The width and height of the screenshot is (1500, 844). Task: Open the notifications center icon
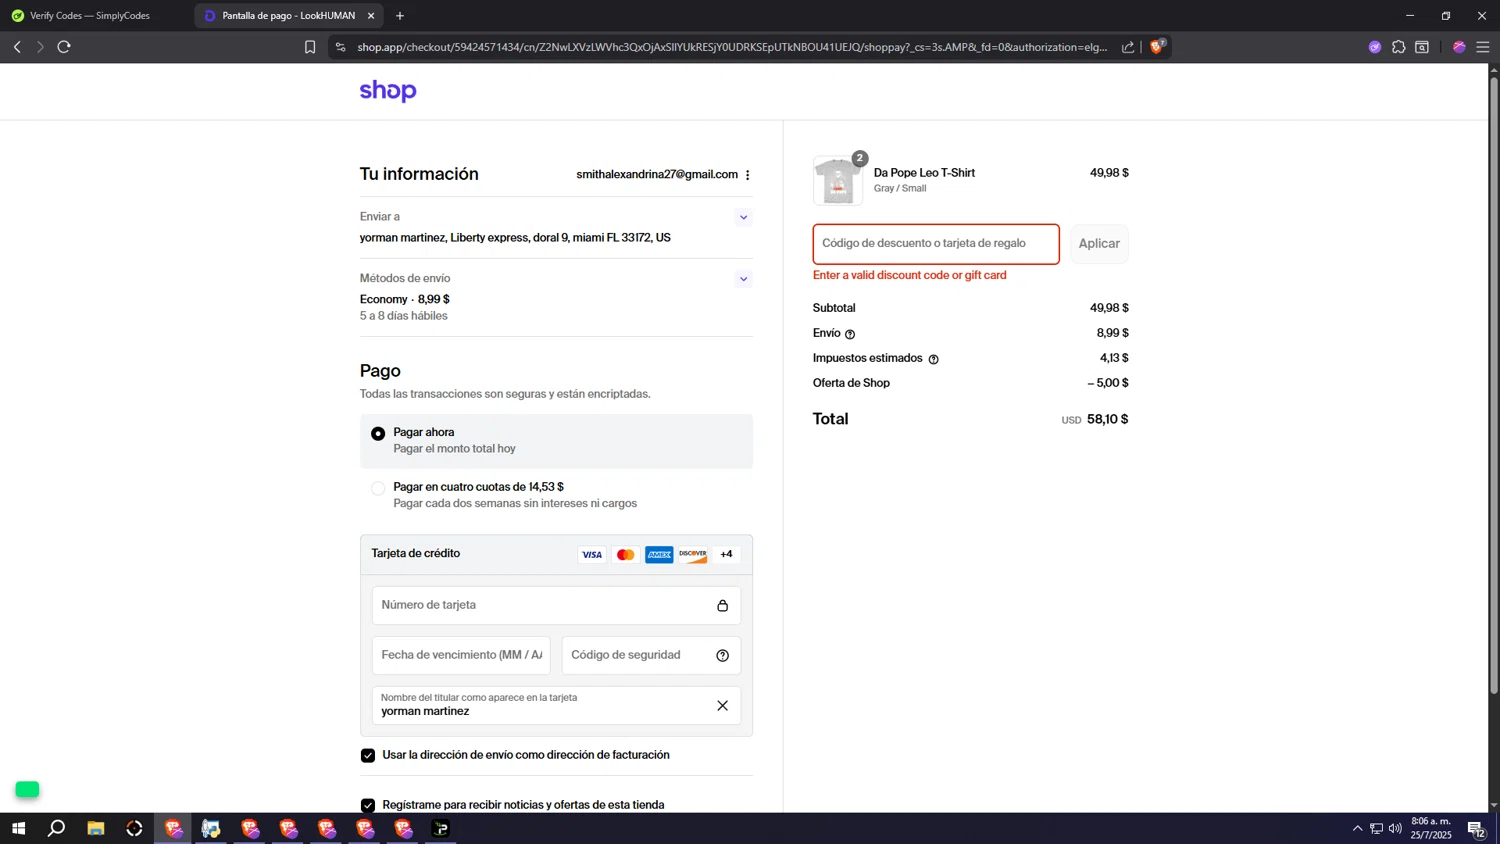pyautogui.click(x=1476, y=829)
